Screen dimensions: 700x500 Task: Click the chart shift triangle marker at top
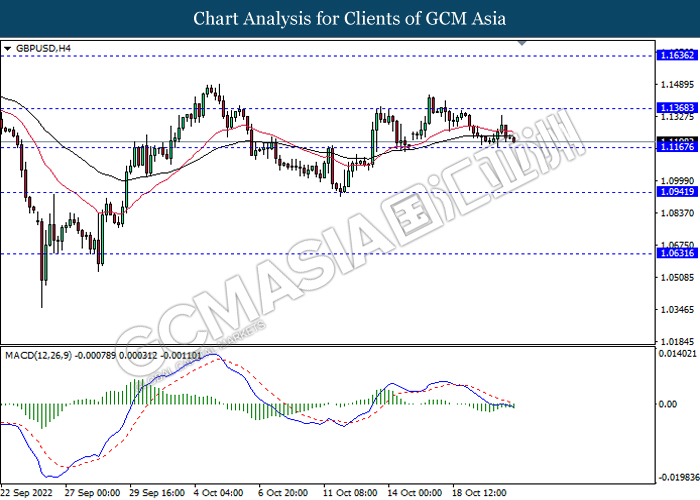coord(522,43)
